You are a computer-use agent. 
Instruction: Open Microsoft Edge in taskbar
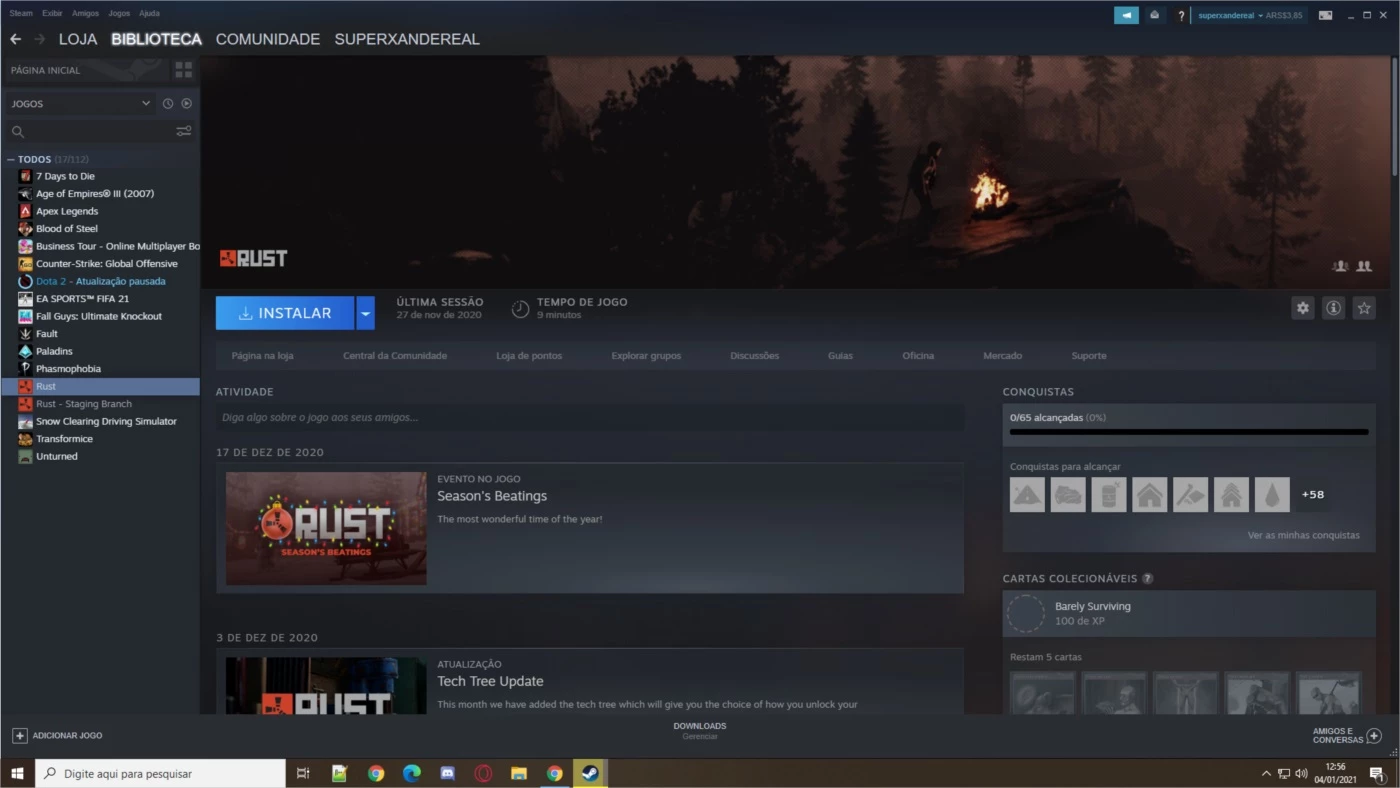point(411,773)
